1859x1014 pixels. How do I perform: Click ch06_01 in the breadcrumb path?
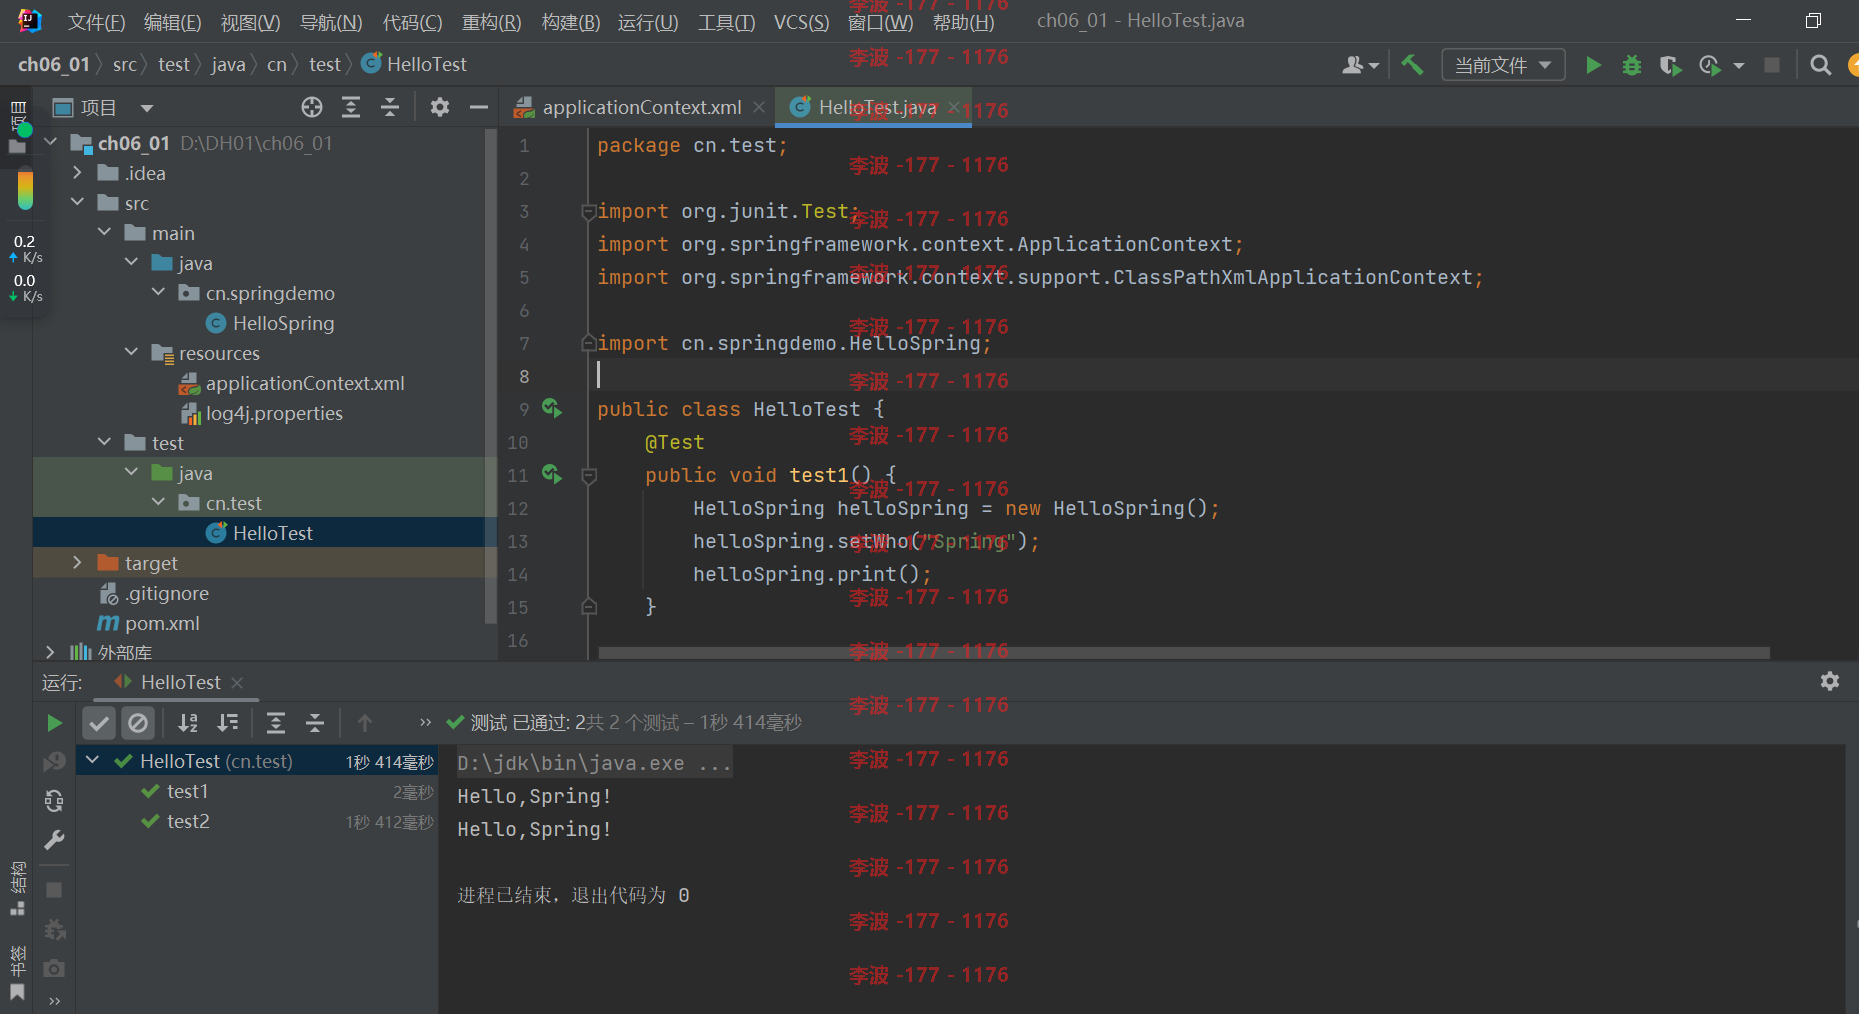53,64
